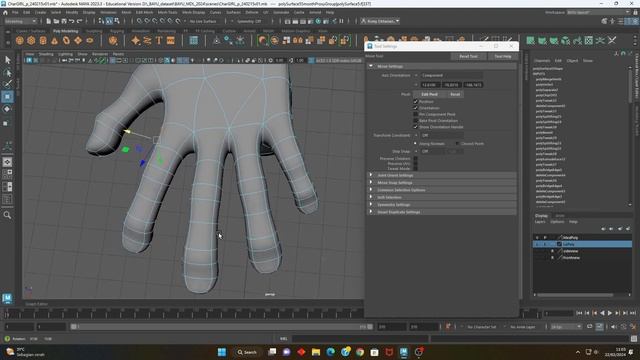
Task: Activate the Move tool in toolbox
Action: tap(7, 97)
